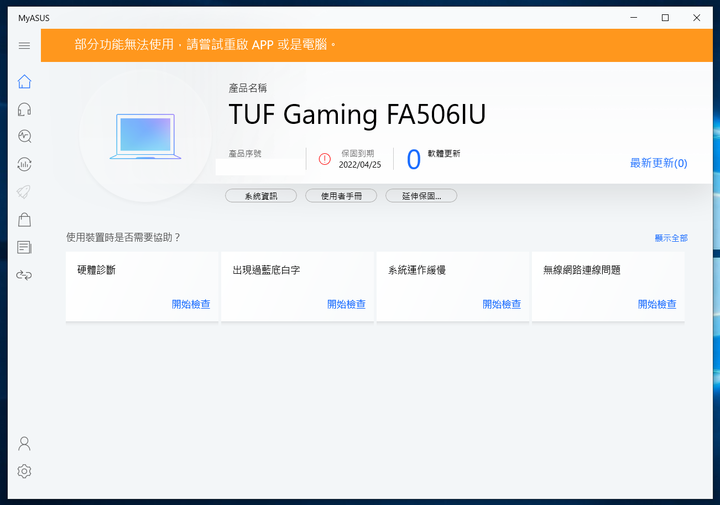Open Live Update gauge icon in sidebar
720x505 pixels.
point(24,164)
